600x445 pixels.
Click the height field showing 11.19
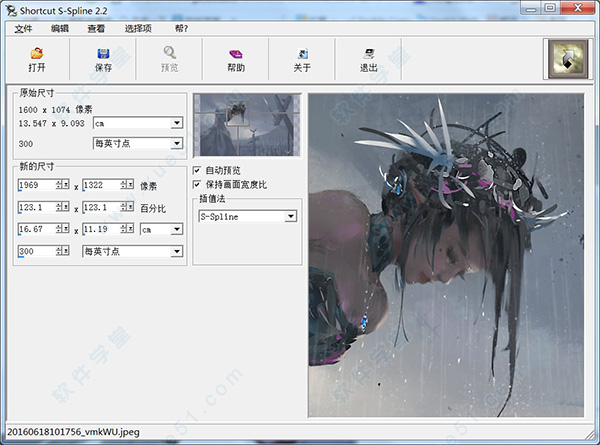click(101, 229)
